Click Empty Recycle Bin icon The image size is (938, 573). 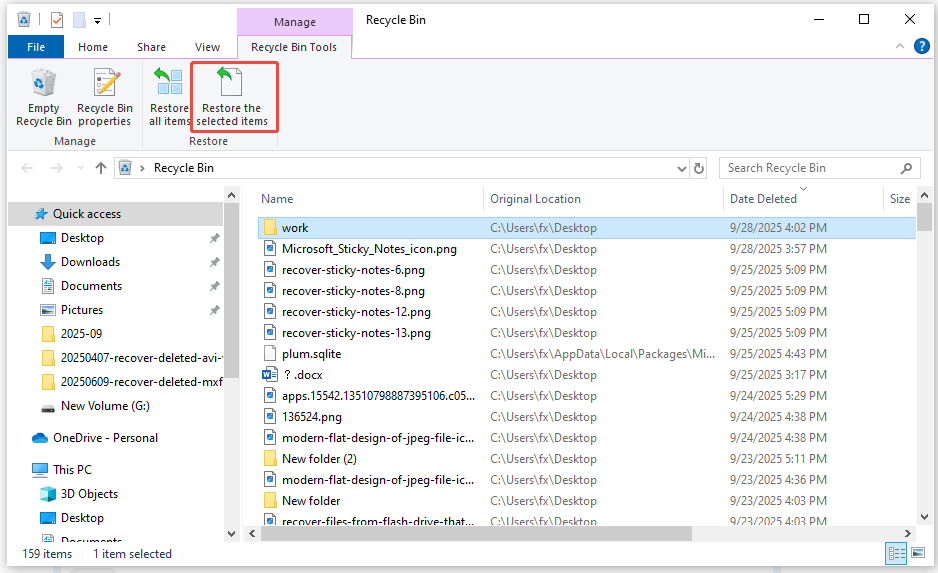[x=44, y=83]
